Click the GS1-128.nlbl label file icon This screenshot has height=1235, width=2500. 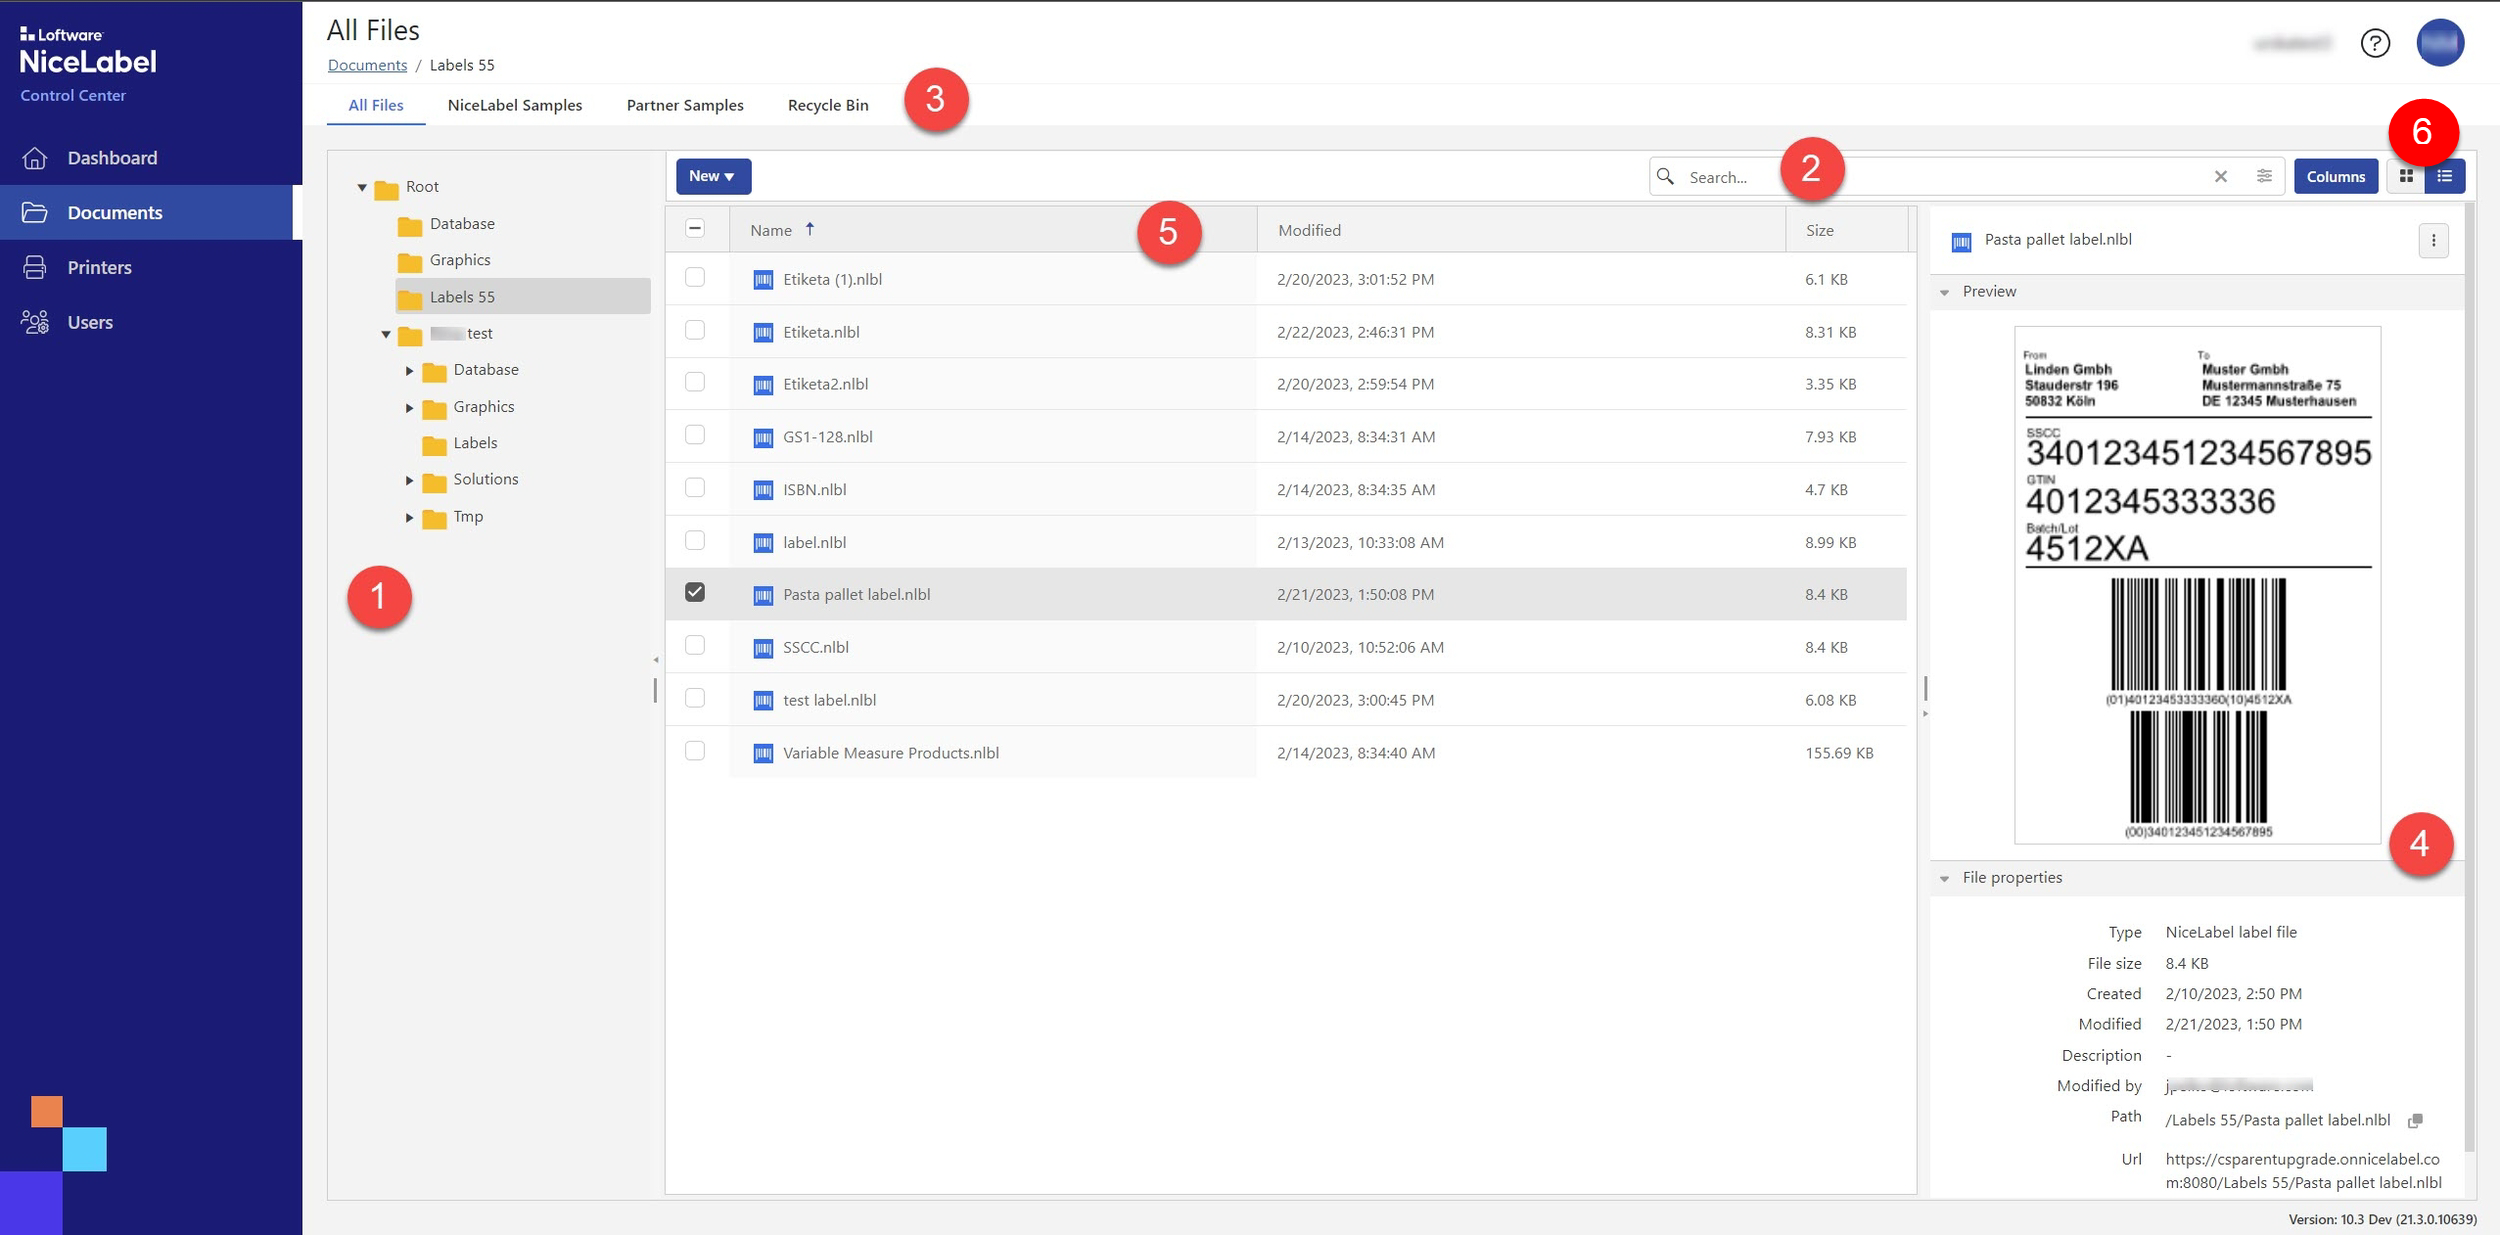pyautogui.click(x=763, y=437)
